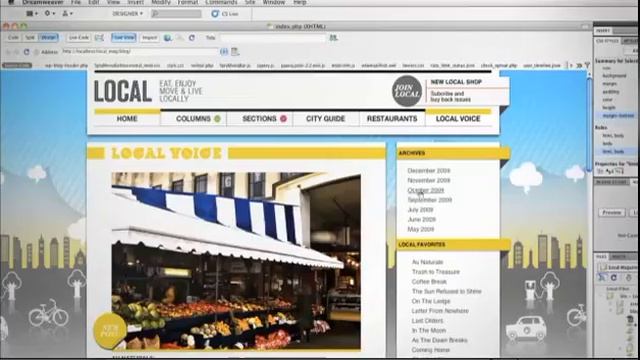Click the green dot beside COLUMNS

coord(218,119)
